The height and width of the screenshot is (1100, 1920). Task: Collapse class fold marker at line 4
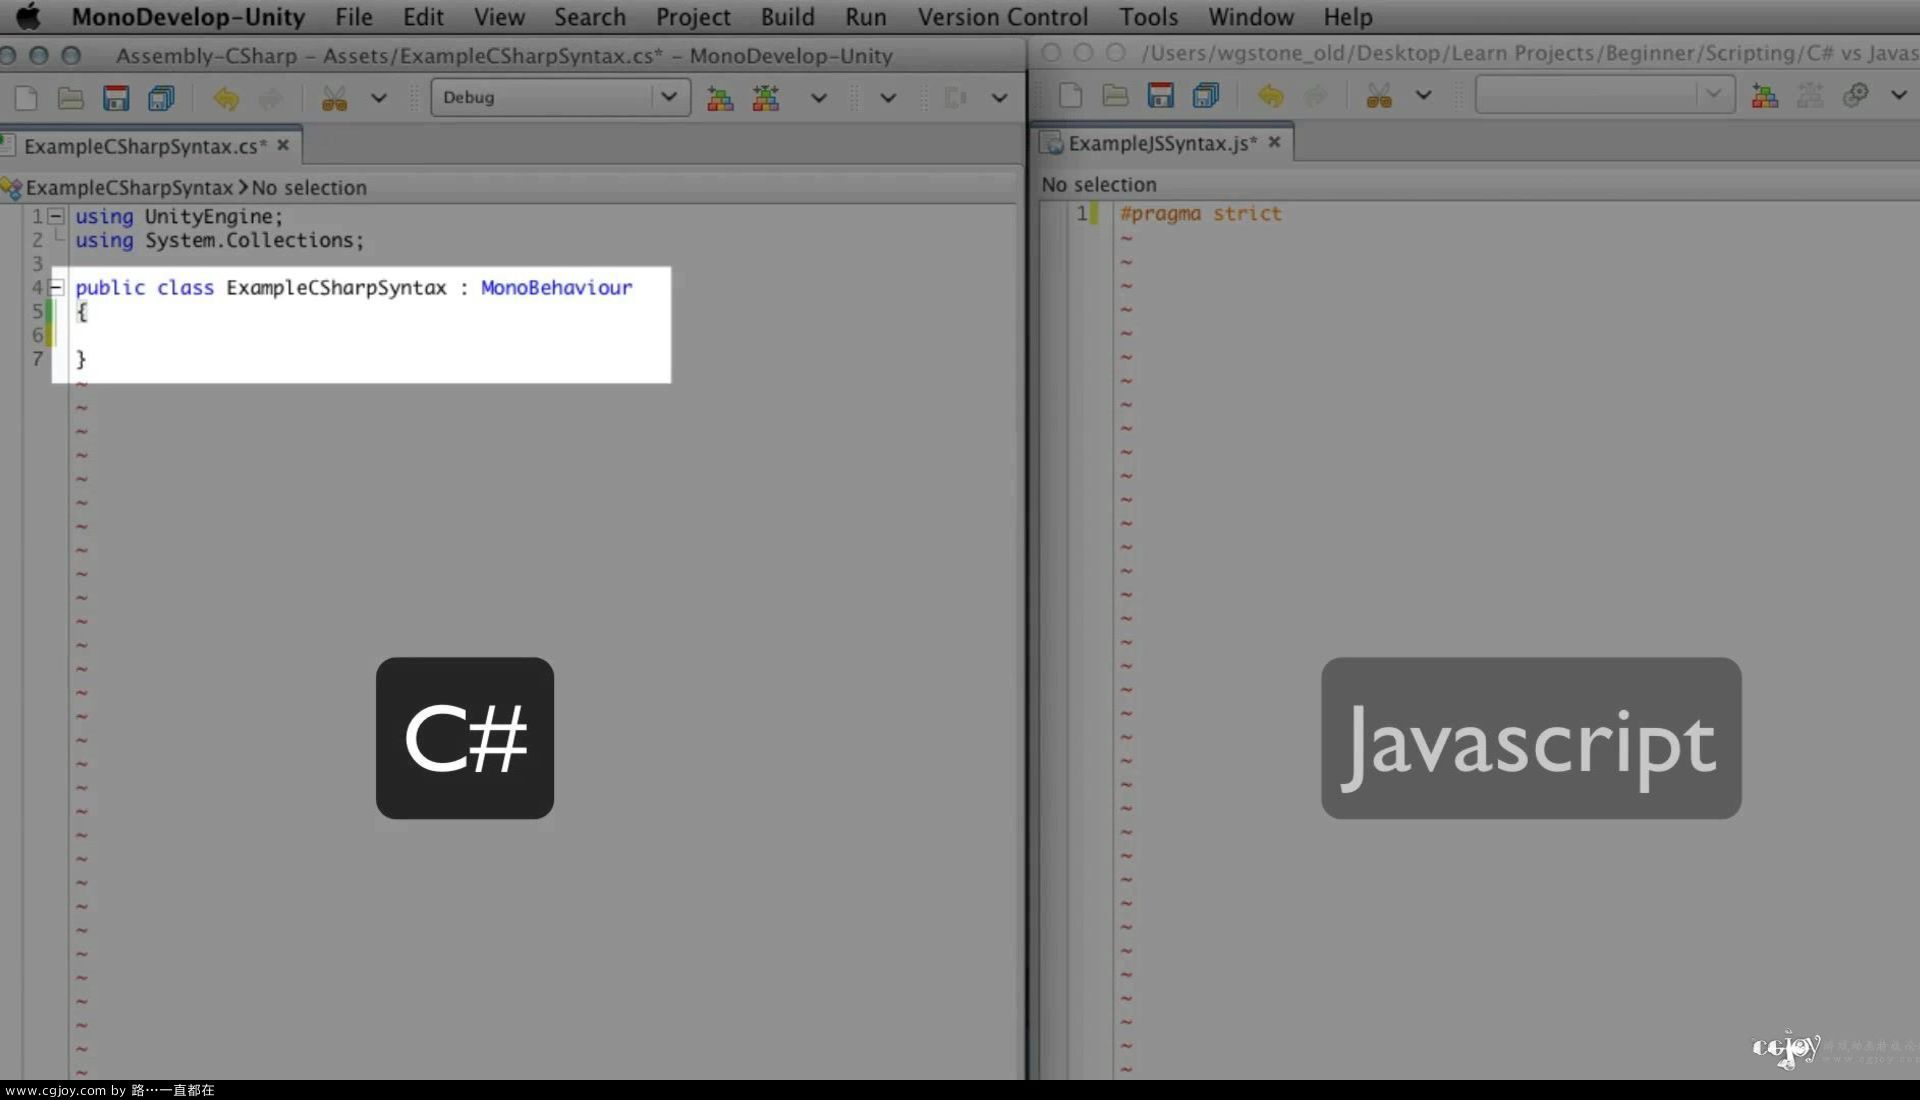(x=57, y=288)
